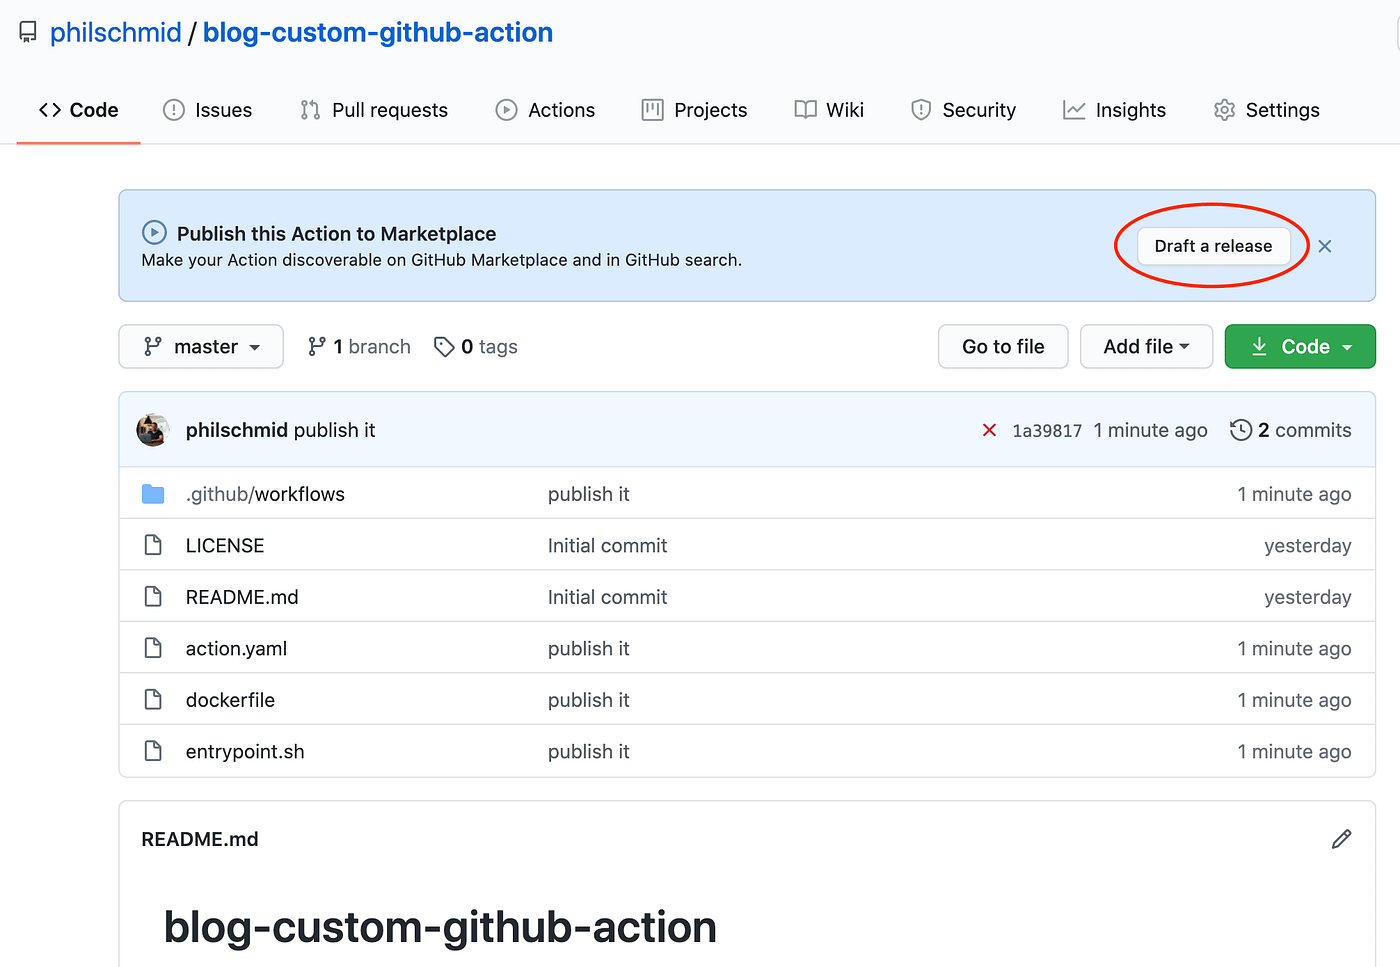1400x967 pixels.
Task: Dismiss the Marketplace banner
Action: tap(1325, 246)
